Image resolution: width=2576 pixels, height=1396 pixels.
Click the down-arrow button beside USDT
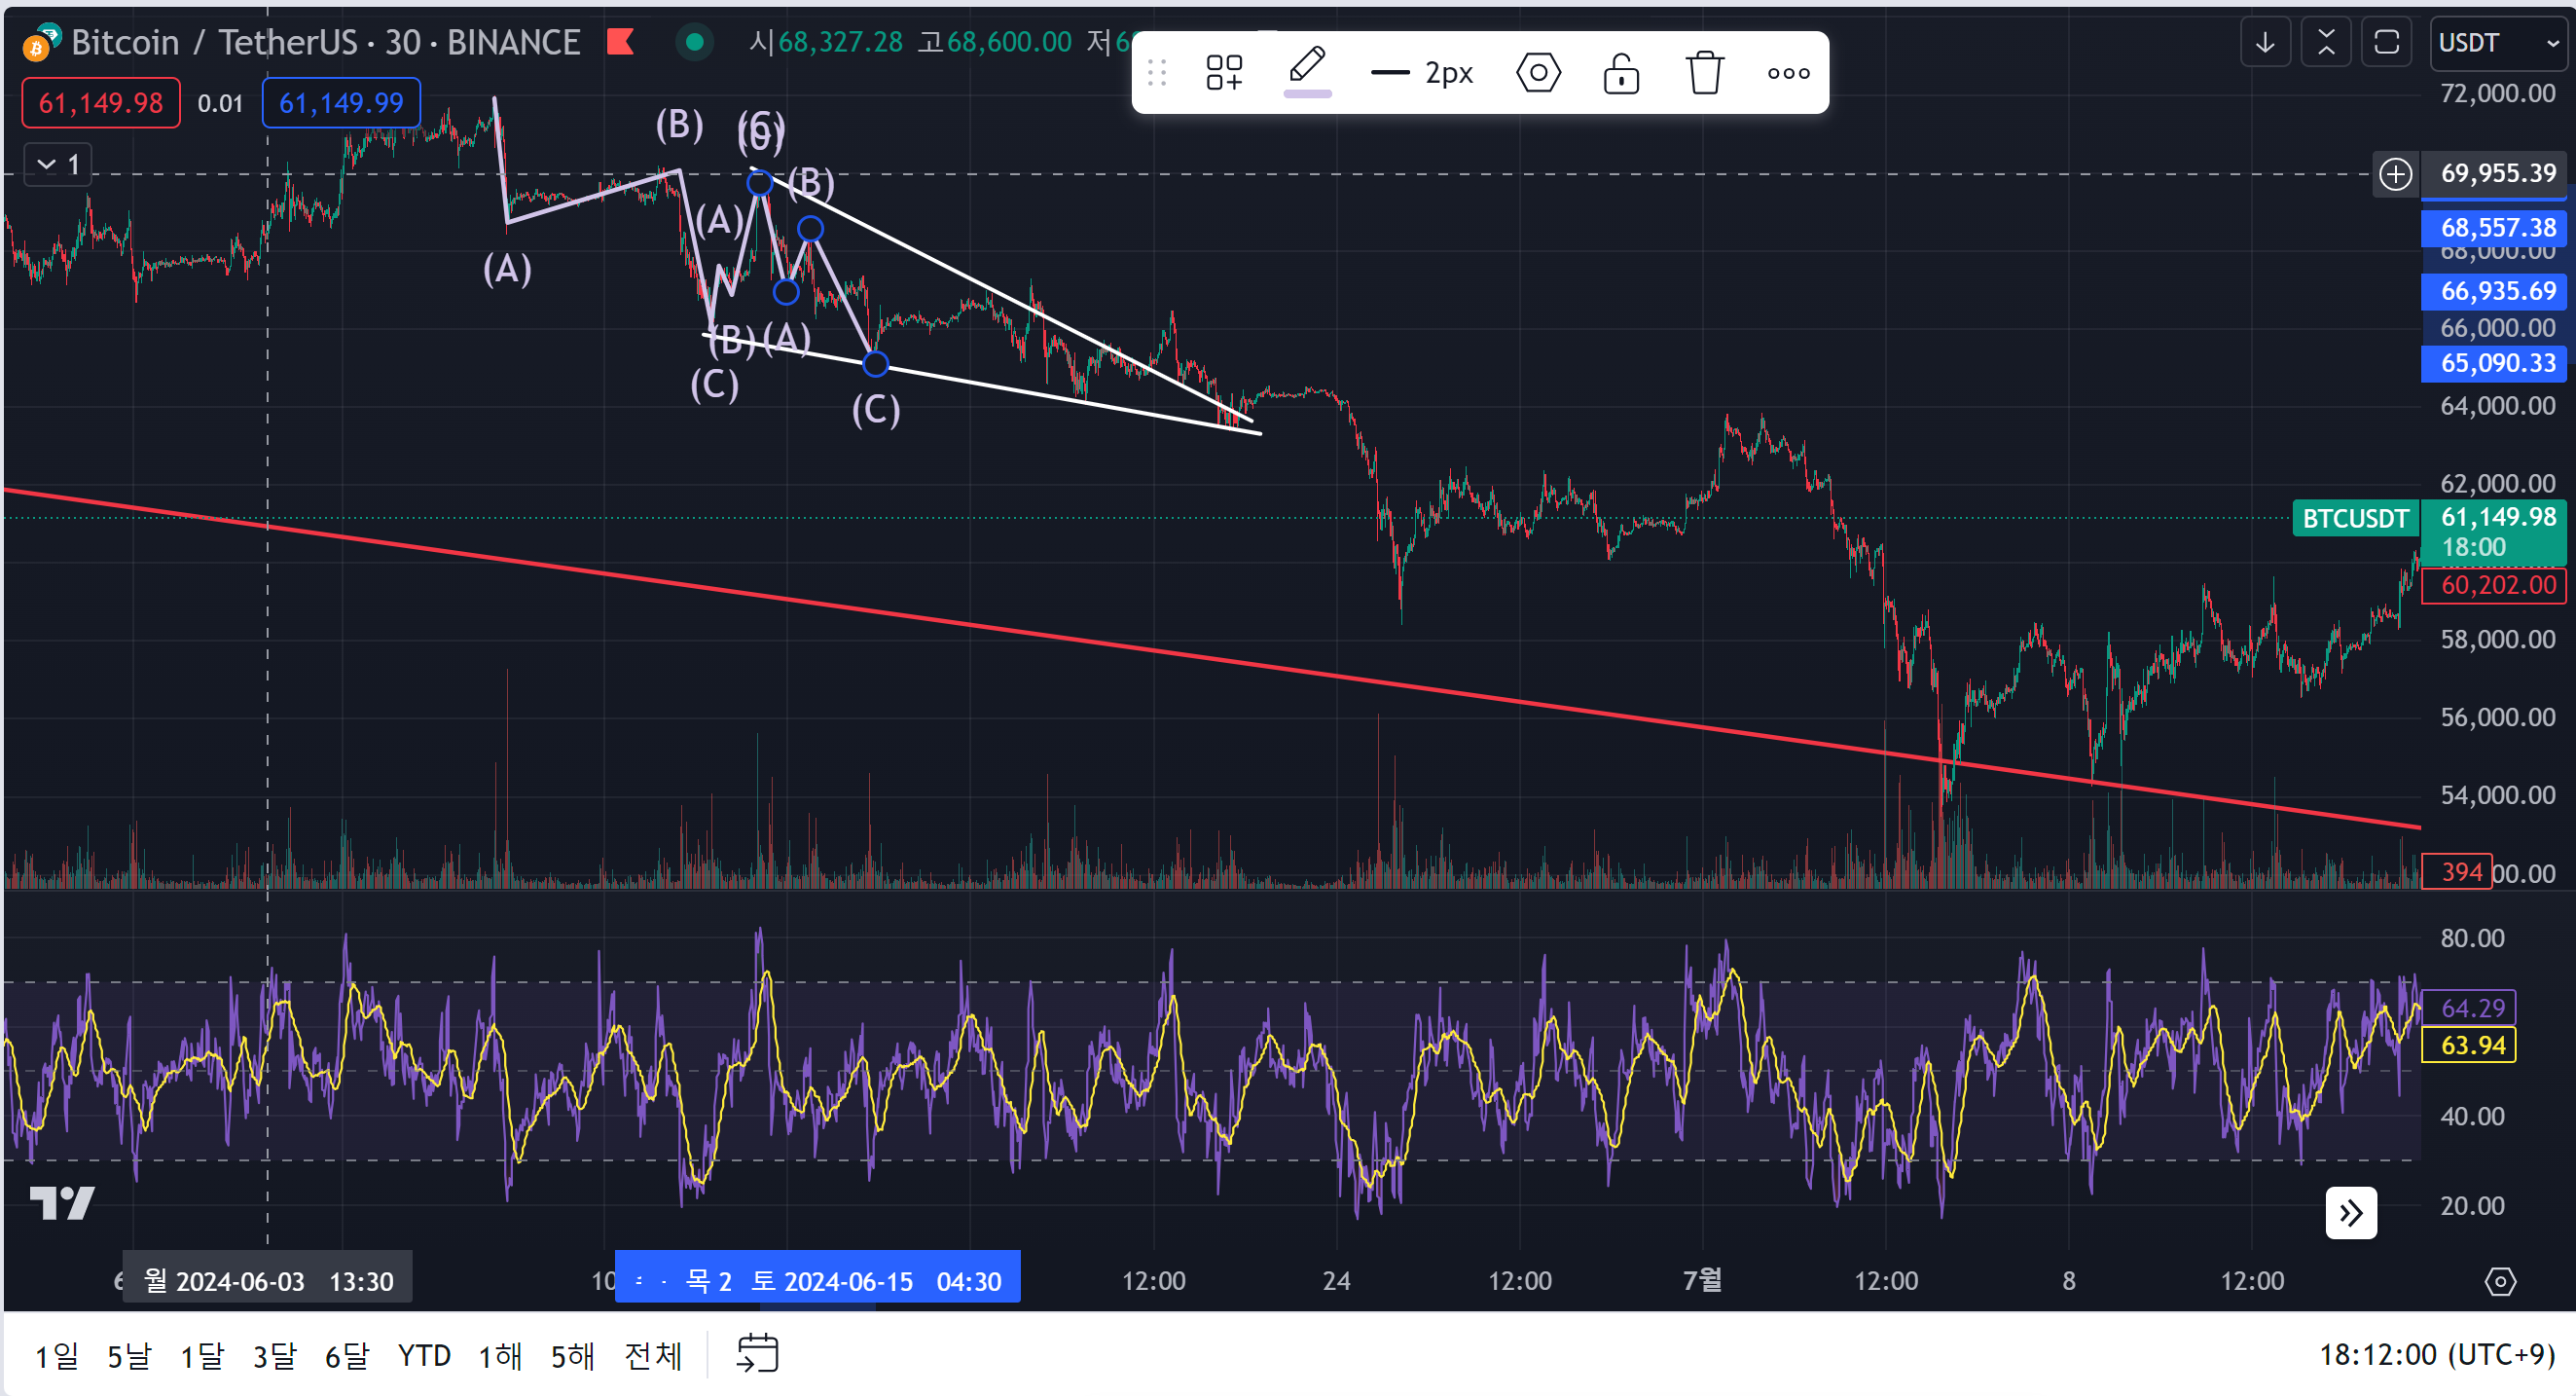click(2265, 43)
